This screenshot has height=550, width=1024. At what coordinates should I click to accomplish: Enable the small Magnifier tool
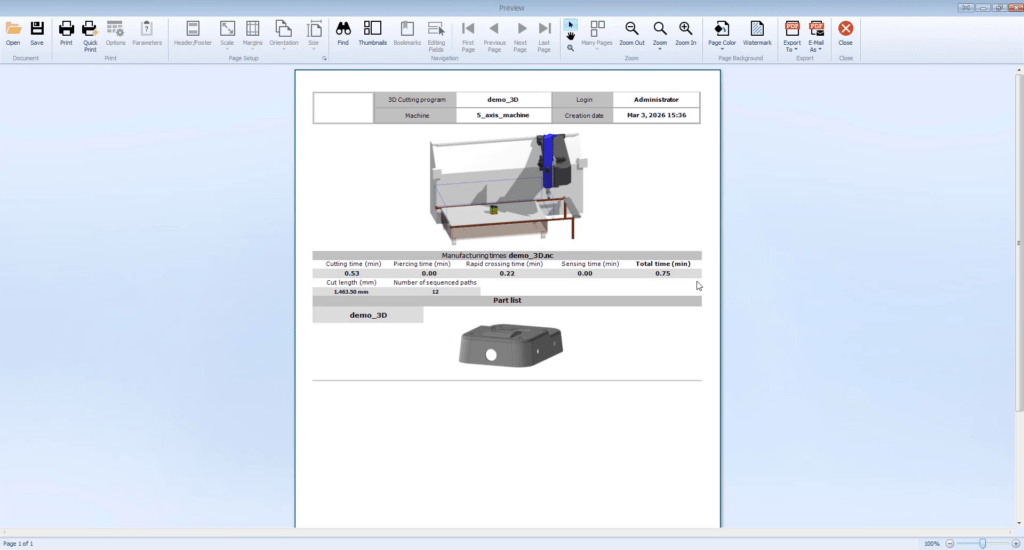tap(571, 47)
